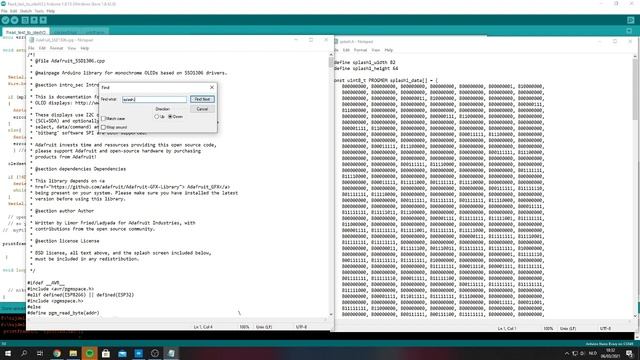The height and width of the screenshot is (360, 640).
Task: Click the Adafruit_SSD1306.cpp Notepad title icon
Action: pos(31,40)
